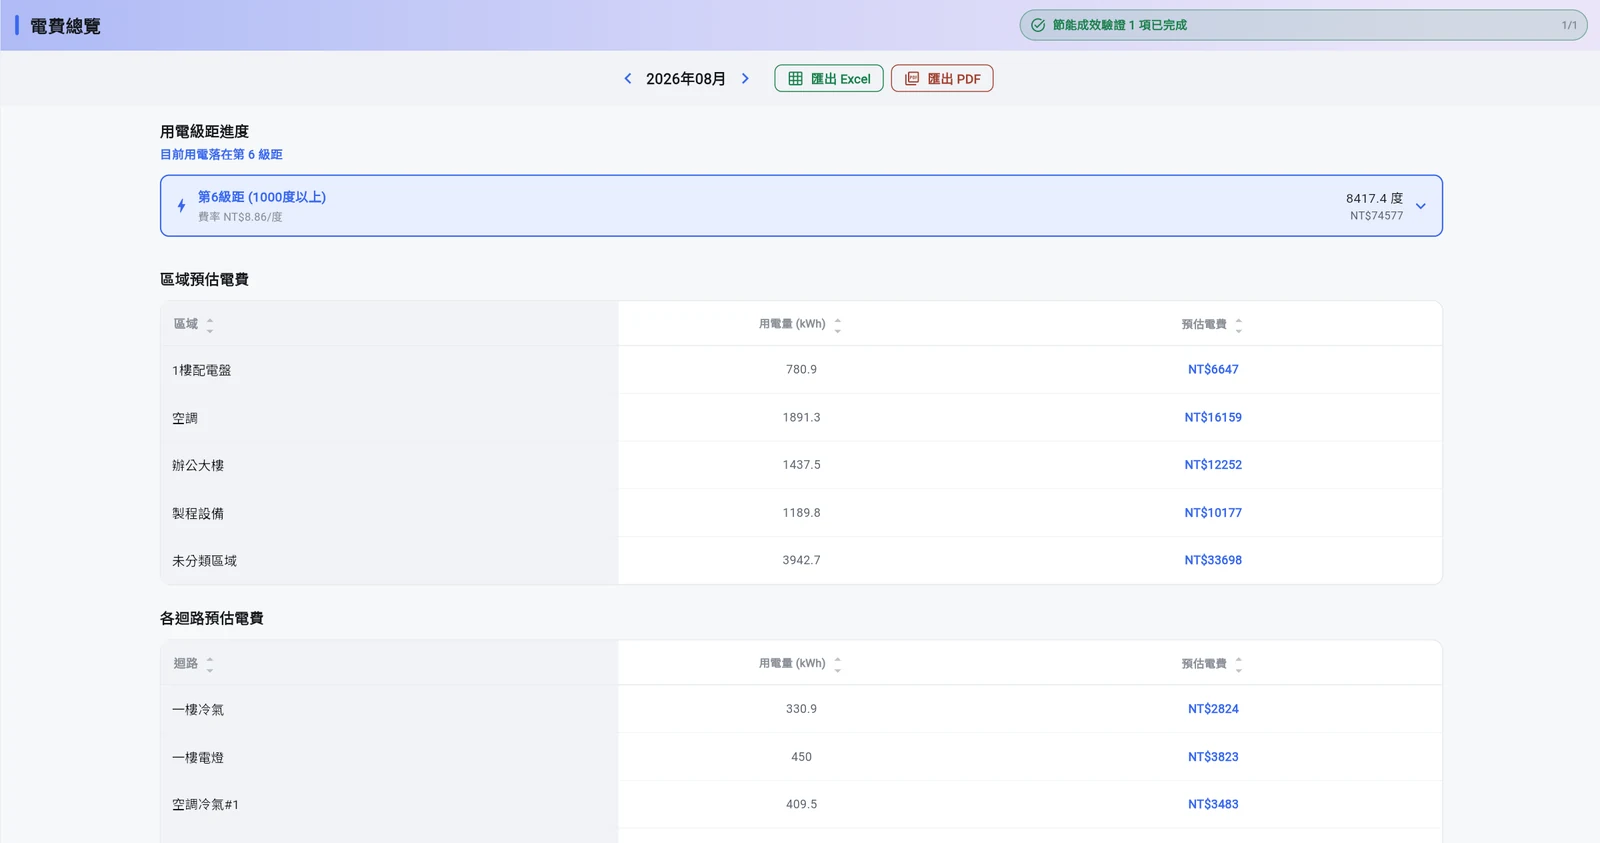Click the 780.9 kWh usage value
Viewport: 1600px width, 843px height.
pyautogui.click(x=801, y=370)
